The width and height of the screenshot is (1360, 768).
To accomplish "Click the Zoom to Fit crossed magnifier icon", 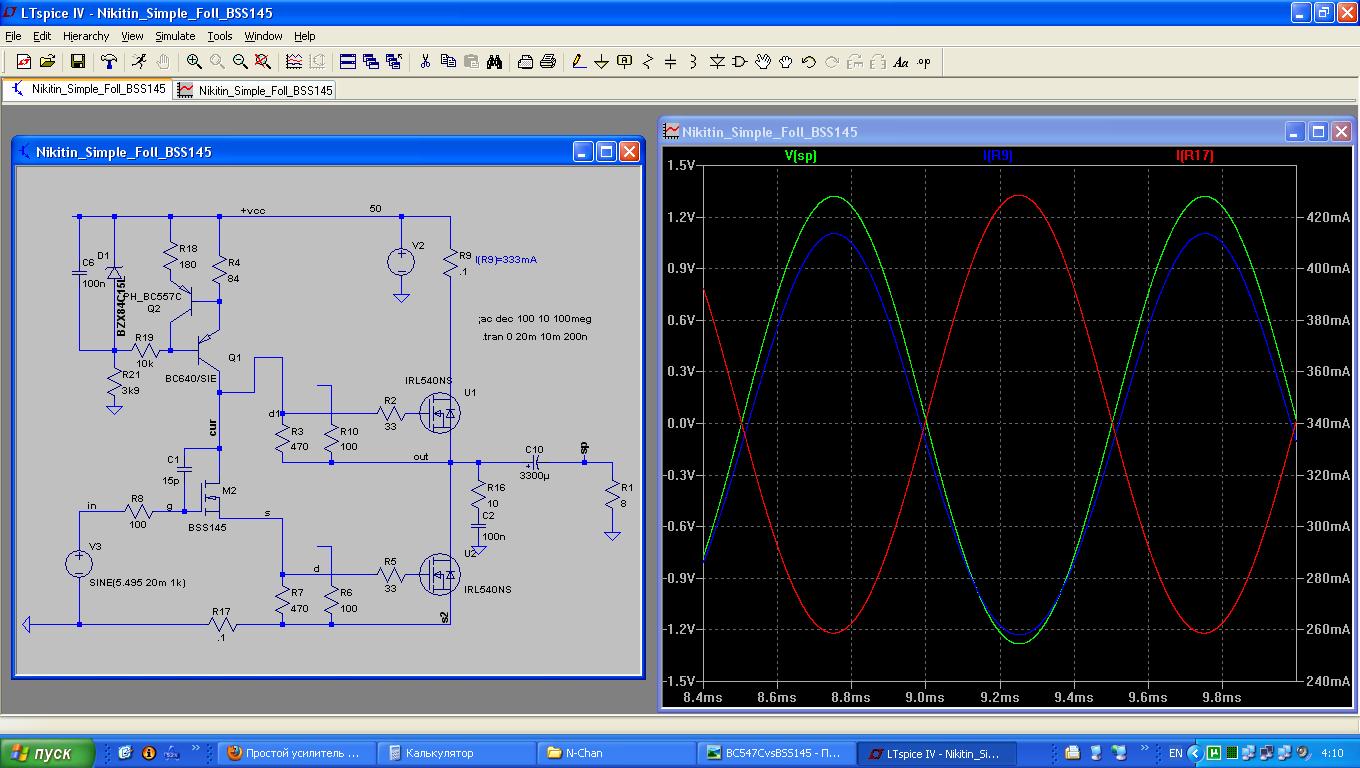I will coord(263,62).
